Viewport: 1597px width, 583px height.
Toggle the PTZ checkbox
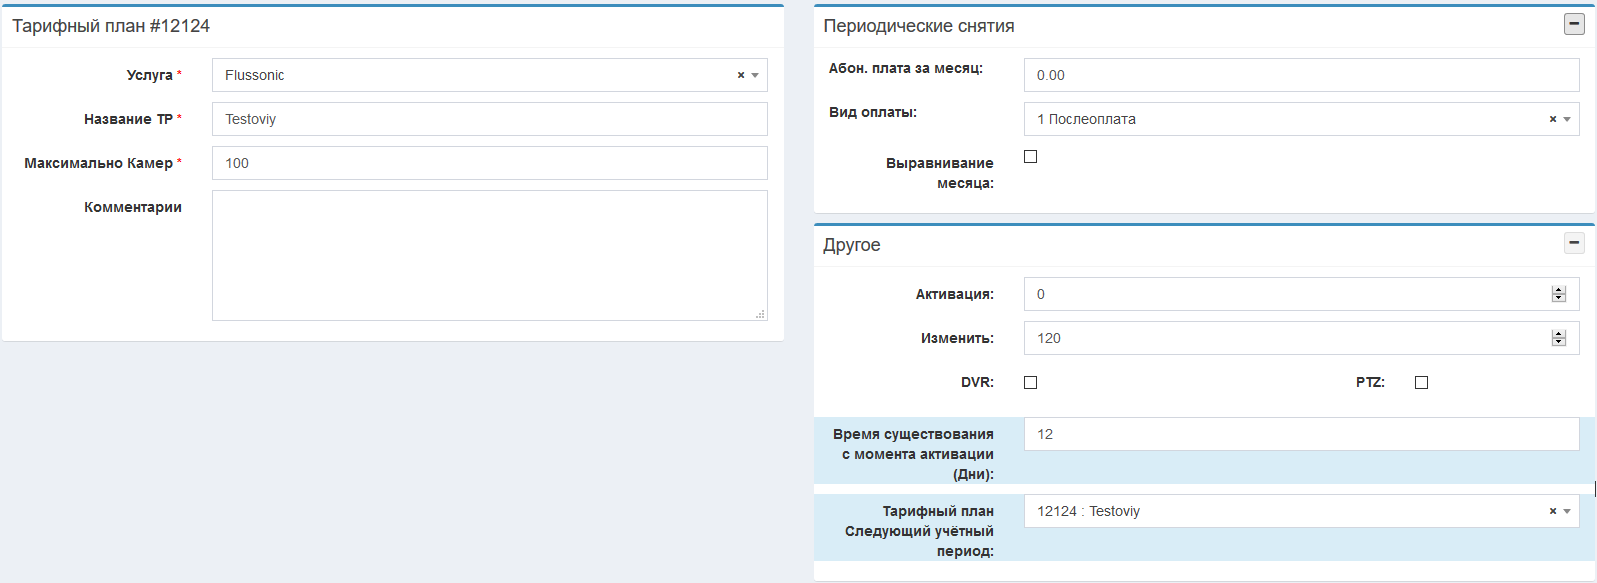tap(1421, 382)
